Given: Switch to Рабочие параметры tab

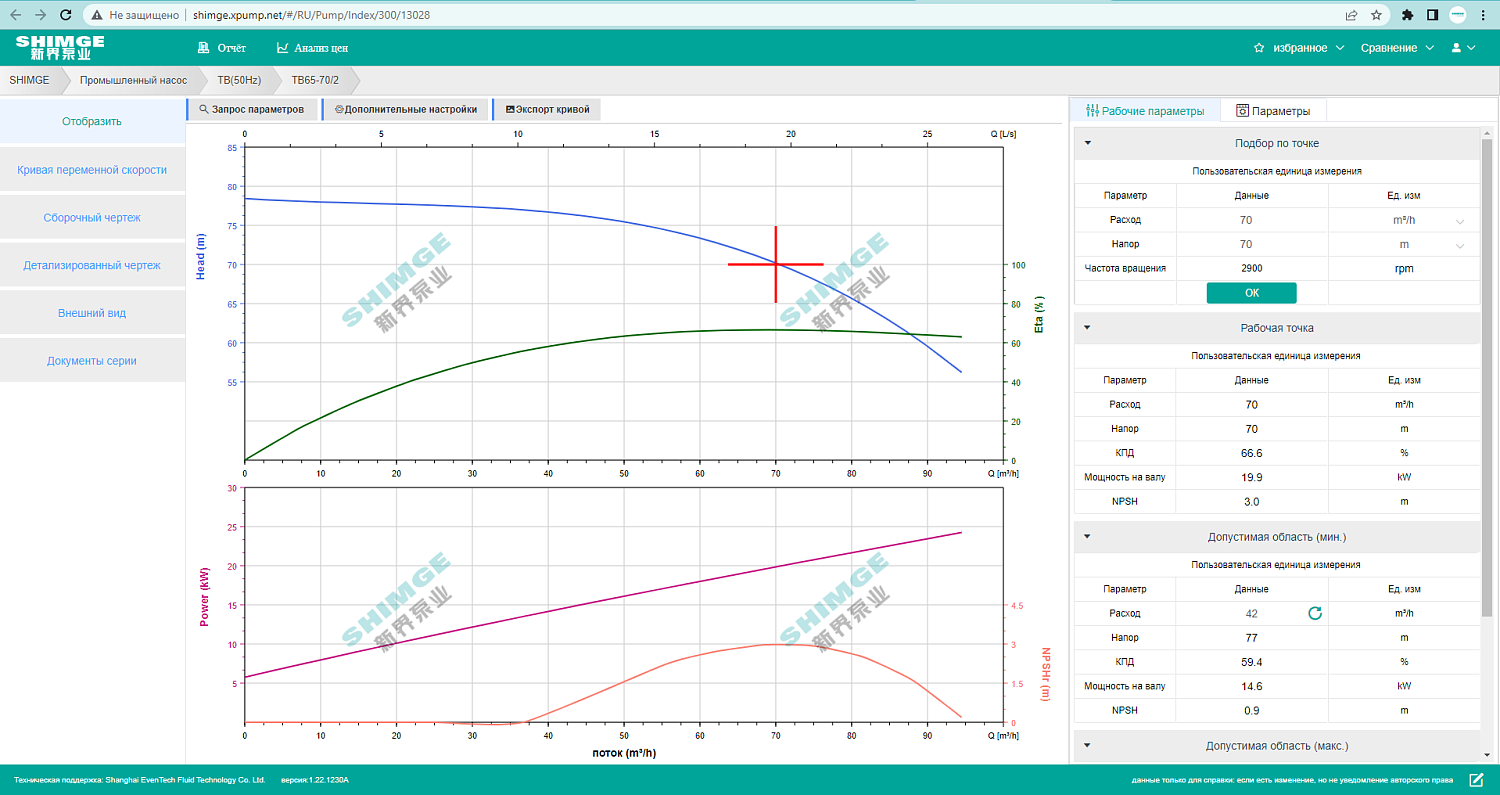Looking at the screenshot, I should click(x=1145, y=111).
